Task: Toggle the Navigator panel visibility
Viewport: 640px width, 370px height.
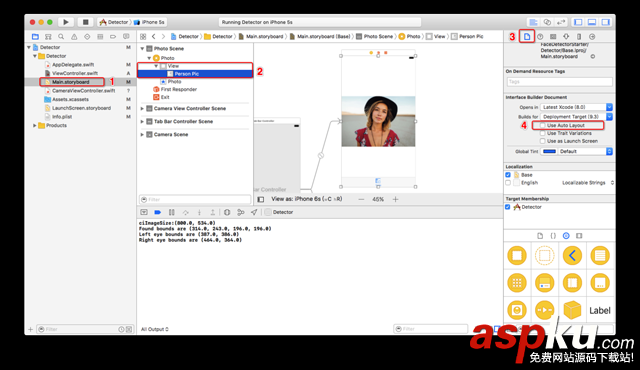Action: (578, 22)
